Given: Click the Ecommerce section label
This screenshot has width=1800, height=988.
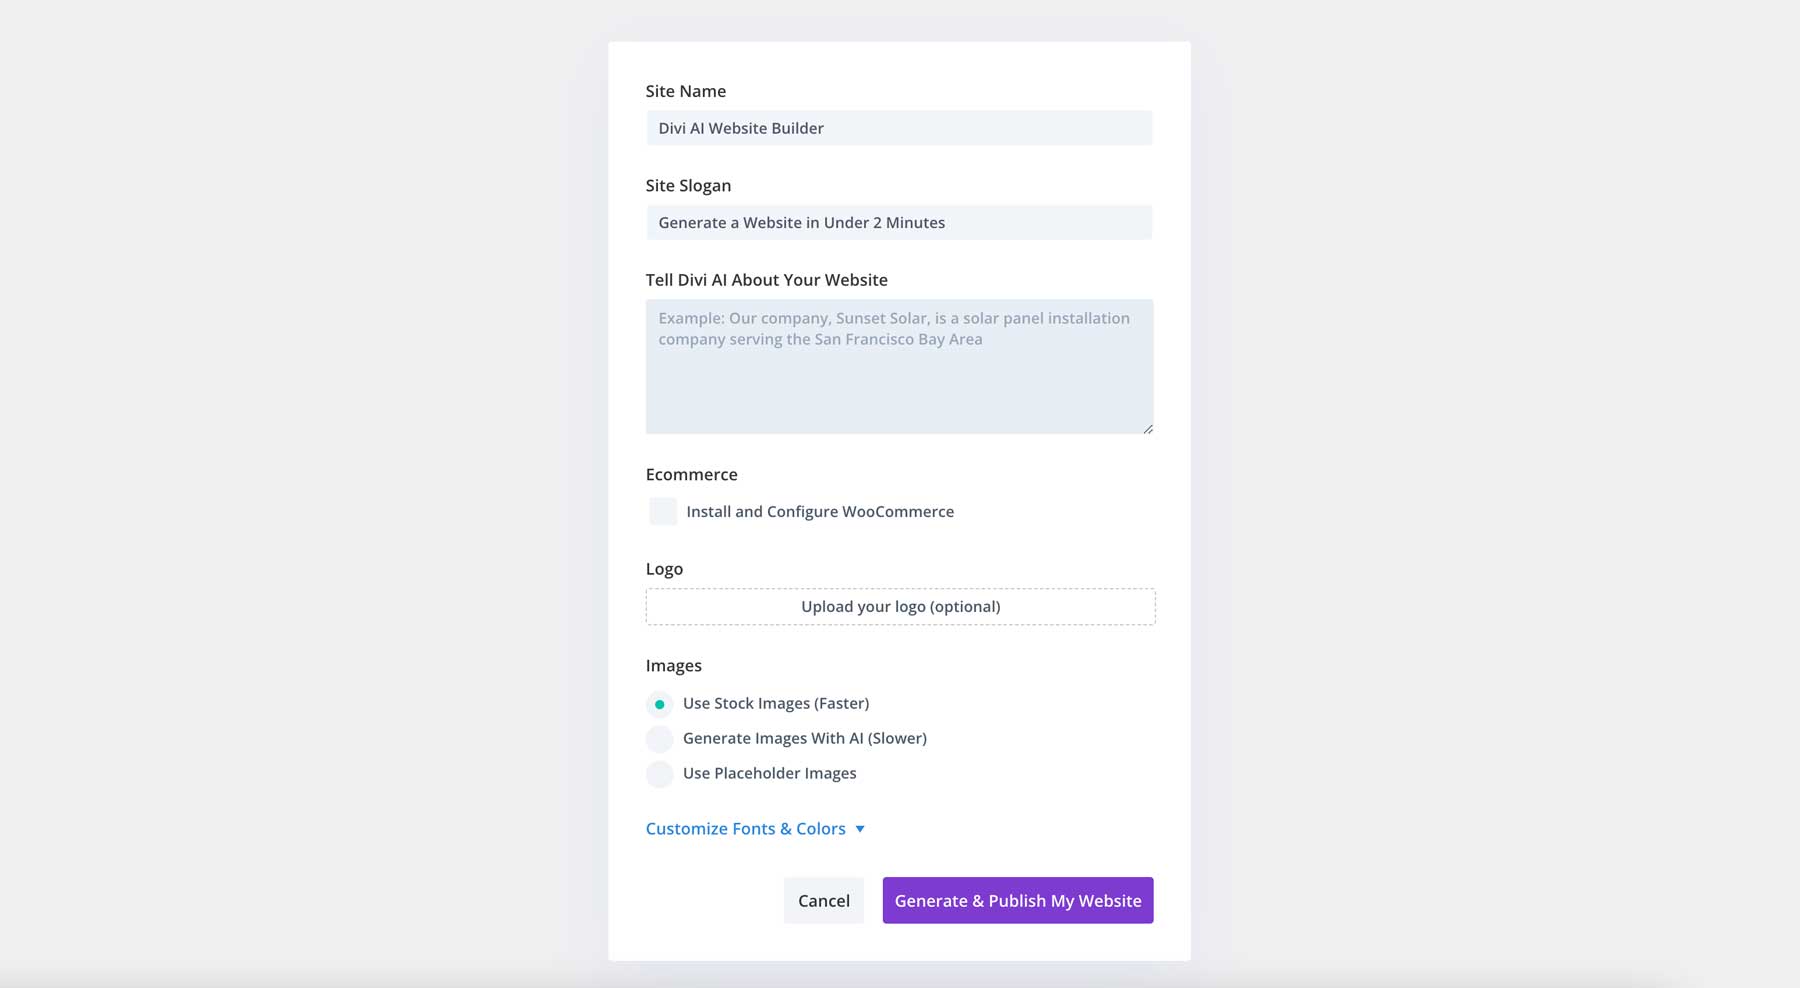Looking at the screenshot, I should (x=691, y=474).
